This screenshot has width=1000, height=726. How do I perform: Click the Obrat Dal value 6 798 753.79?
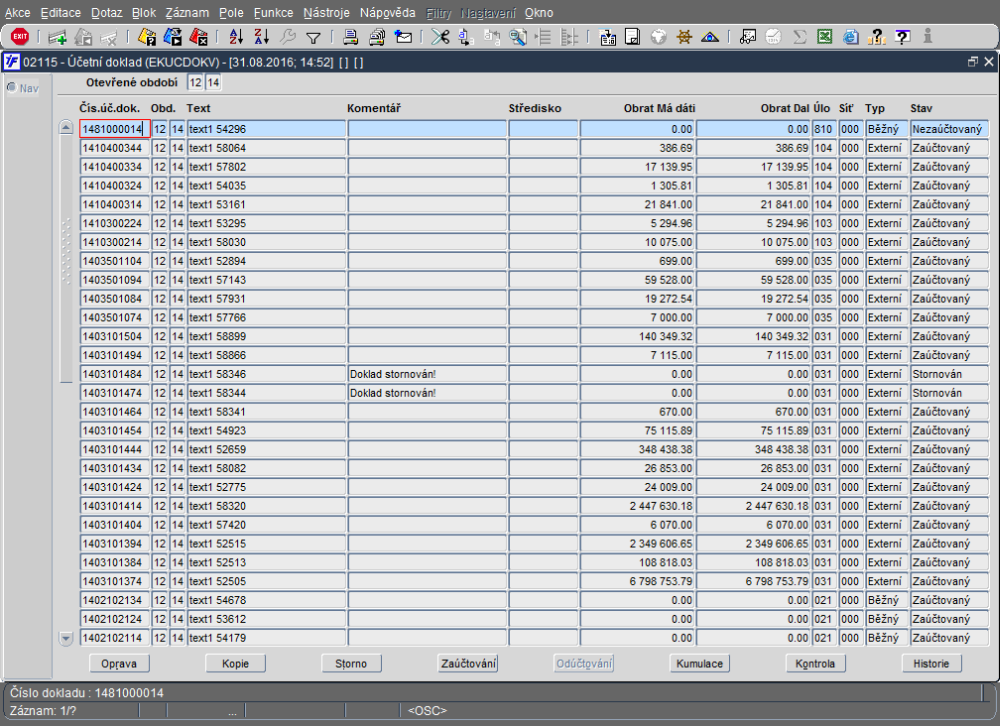[753, 581]
